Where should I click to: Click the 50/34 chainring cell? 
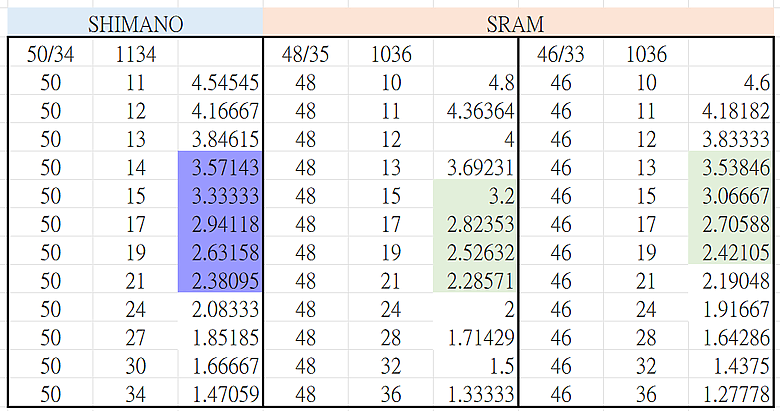click(x=50, y=53)
